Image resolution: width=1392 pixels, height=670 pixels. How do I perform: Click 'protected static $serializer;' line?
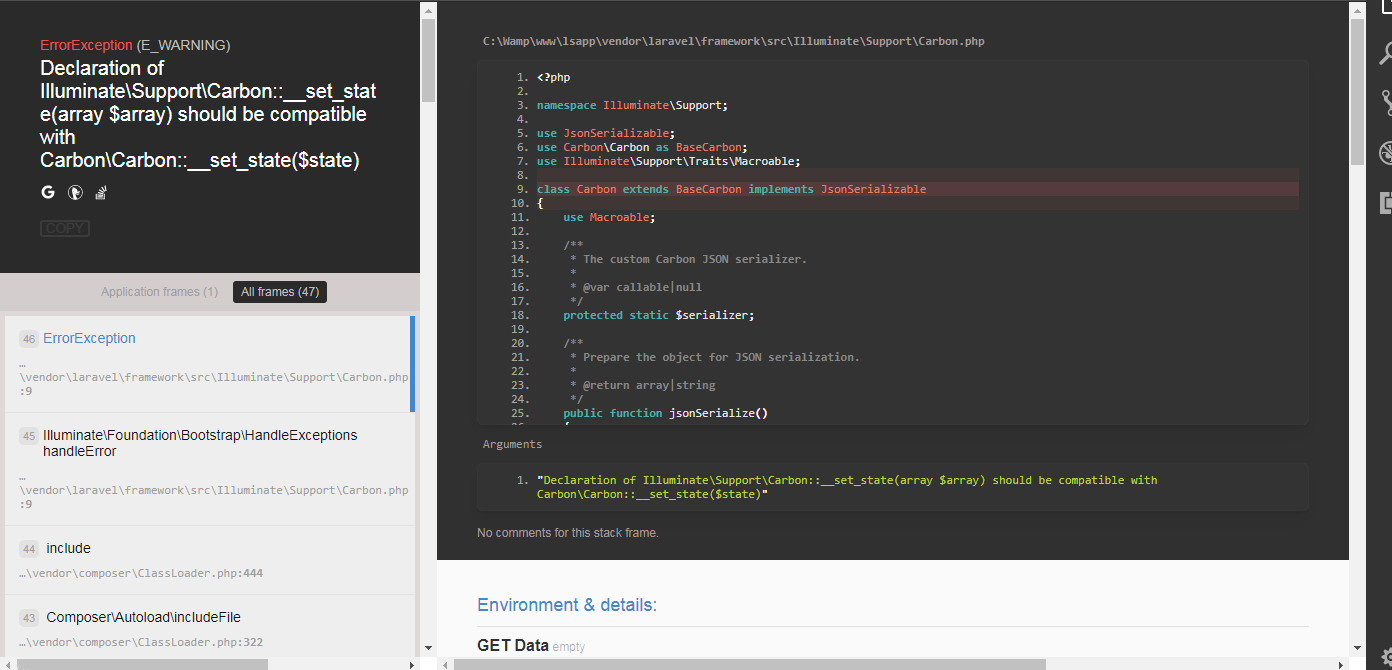658,315
